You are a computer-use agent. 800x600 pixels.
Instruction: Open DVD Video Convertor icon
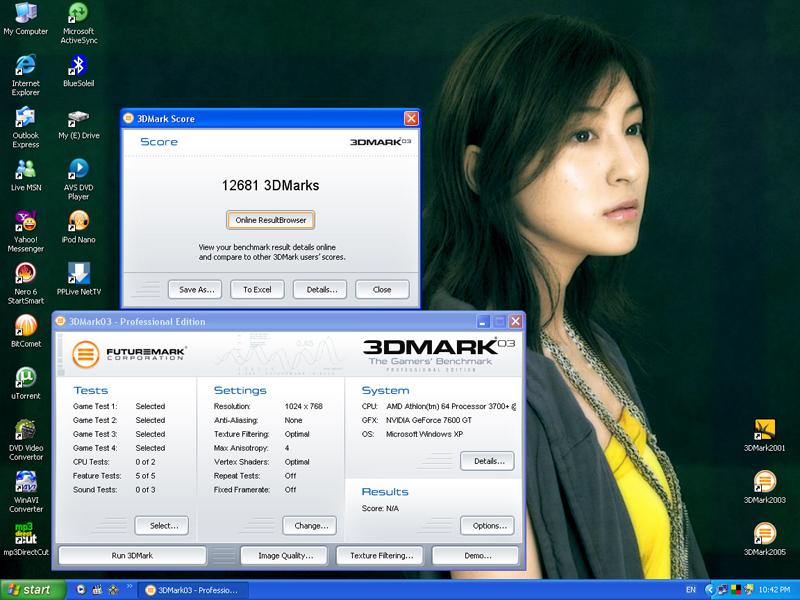coord(26,440)
